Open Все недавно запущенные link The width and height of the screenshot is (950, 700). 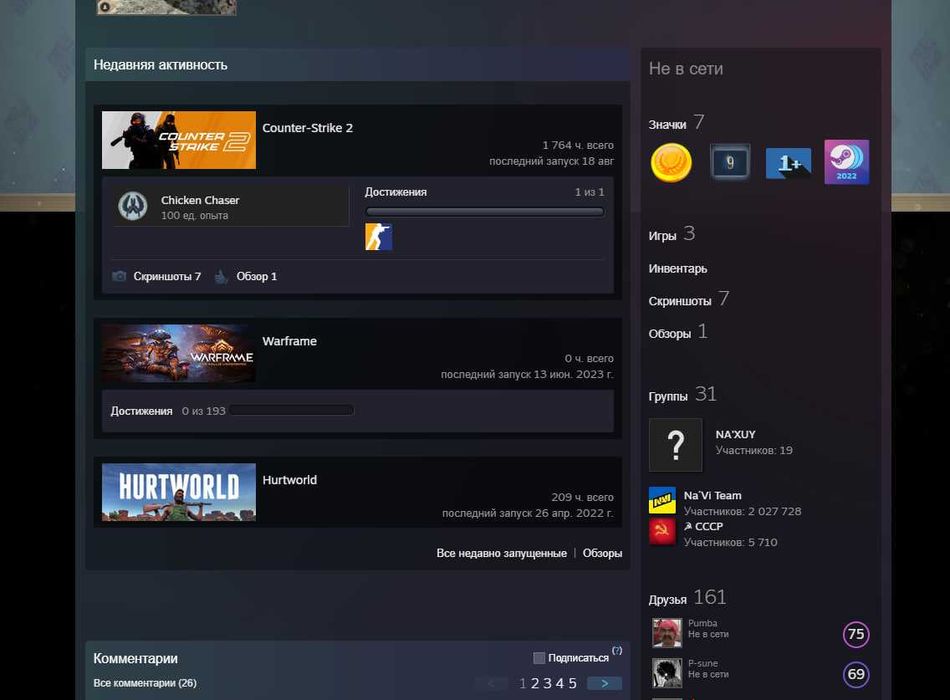[x=502, y=553]
